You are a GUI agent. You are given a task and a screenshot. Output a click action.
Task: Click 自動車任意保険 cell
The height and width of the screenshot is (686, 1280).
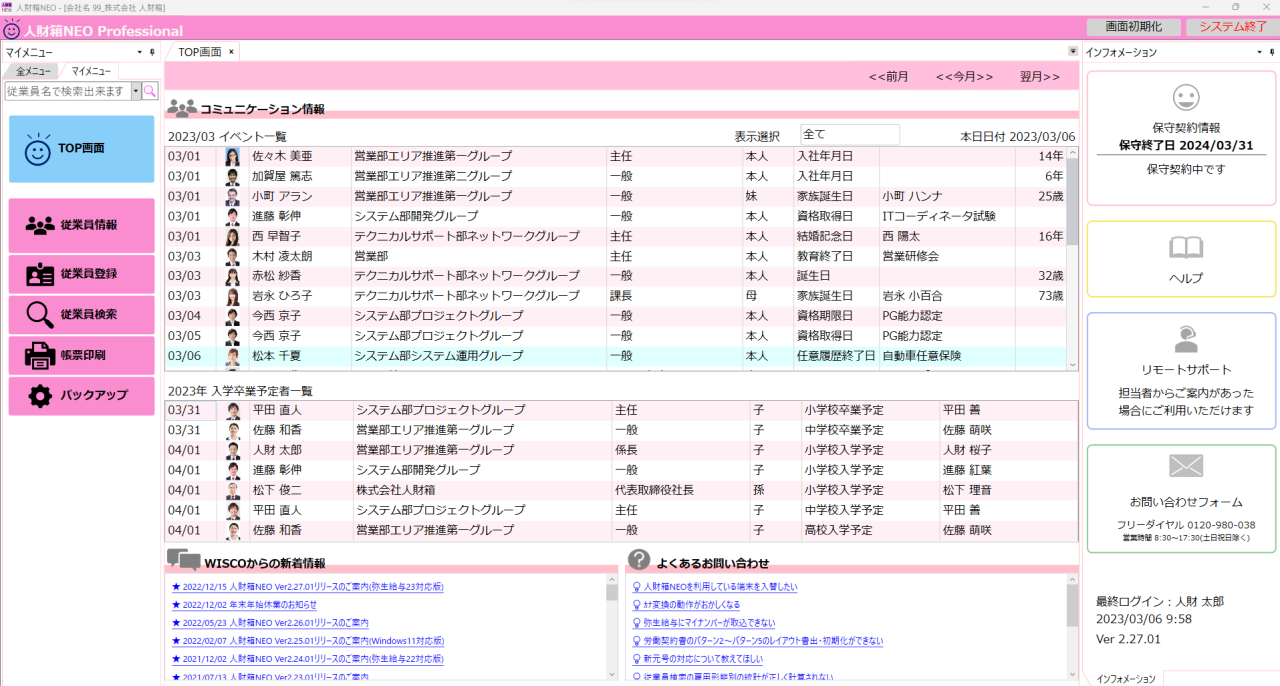[x=947, y=356]
